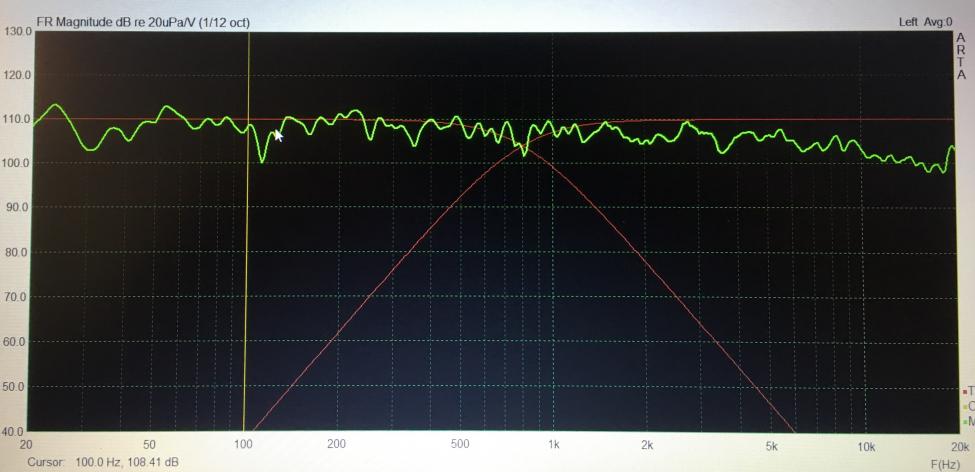Click the 20k frequency axis label

(961, 447)
